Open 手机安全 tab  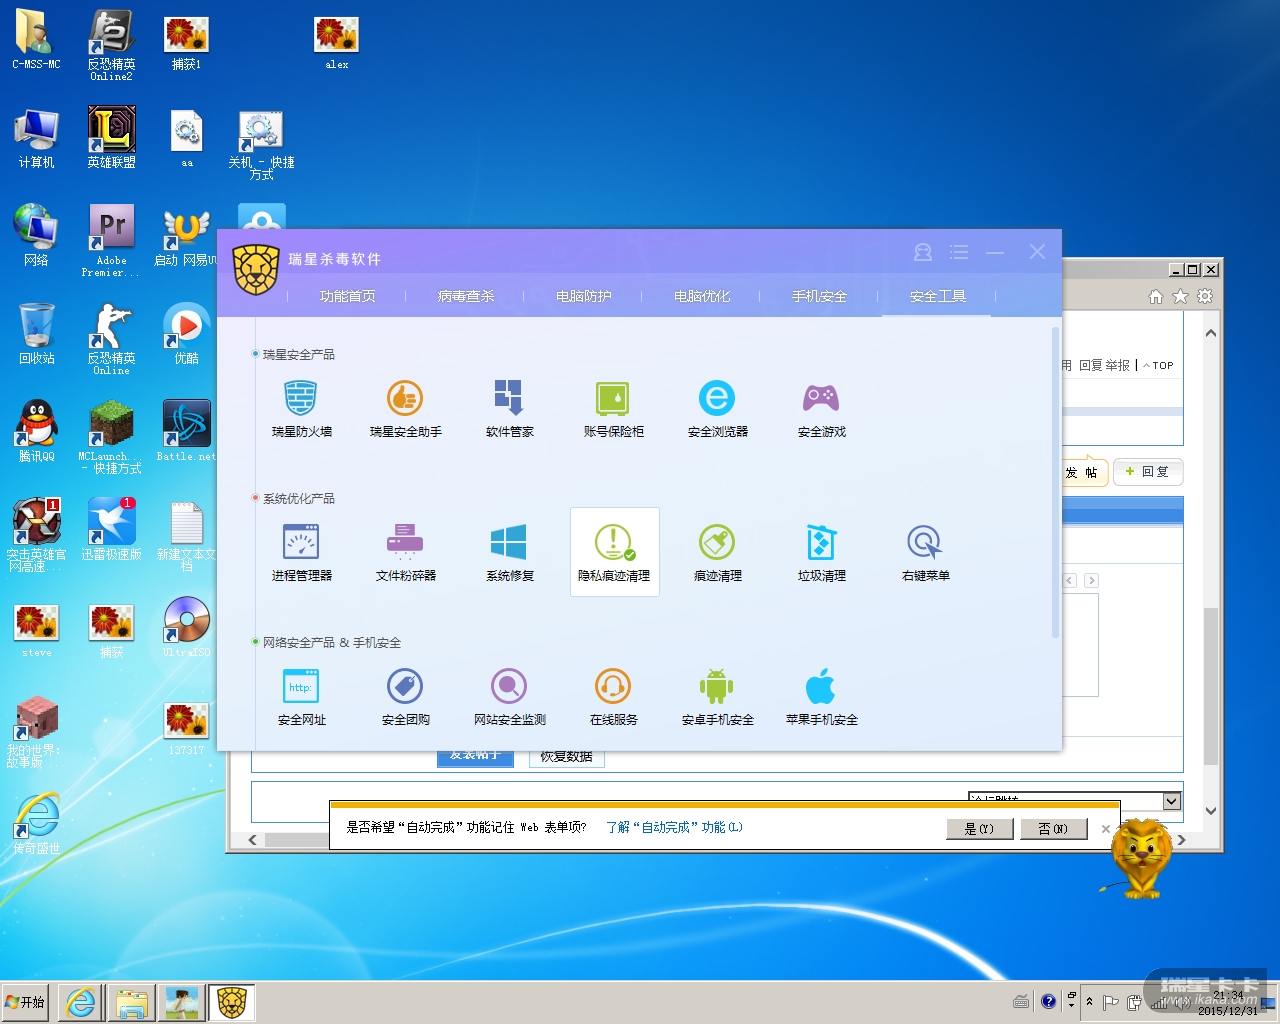[x=819, y=296]
